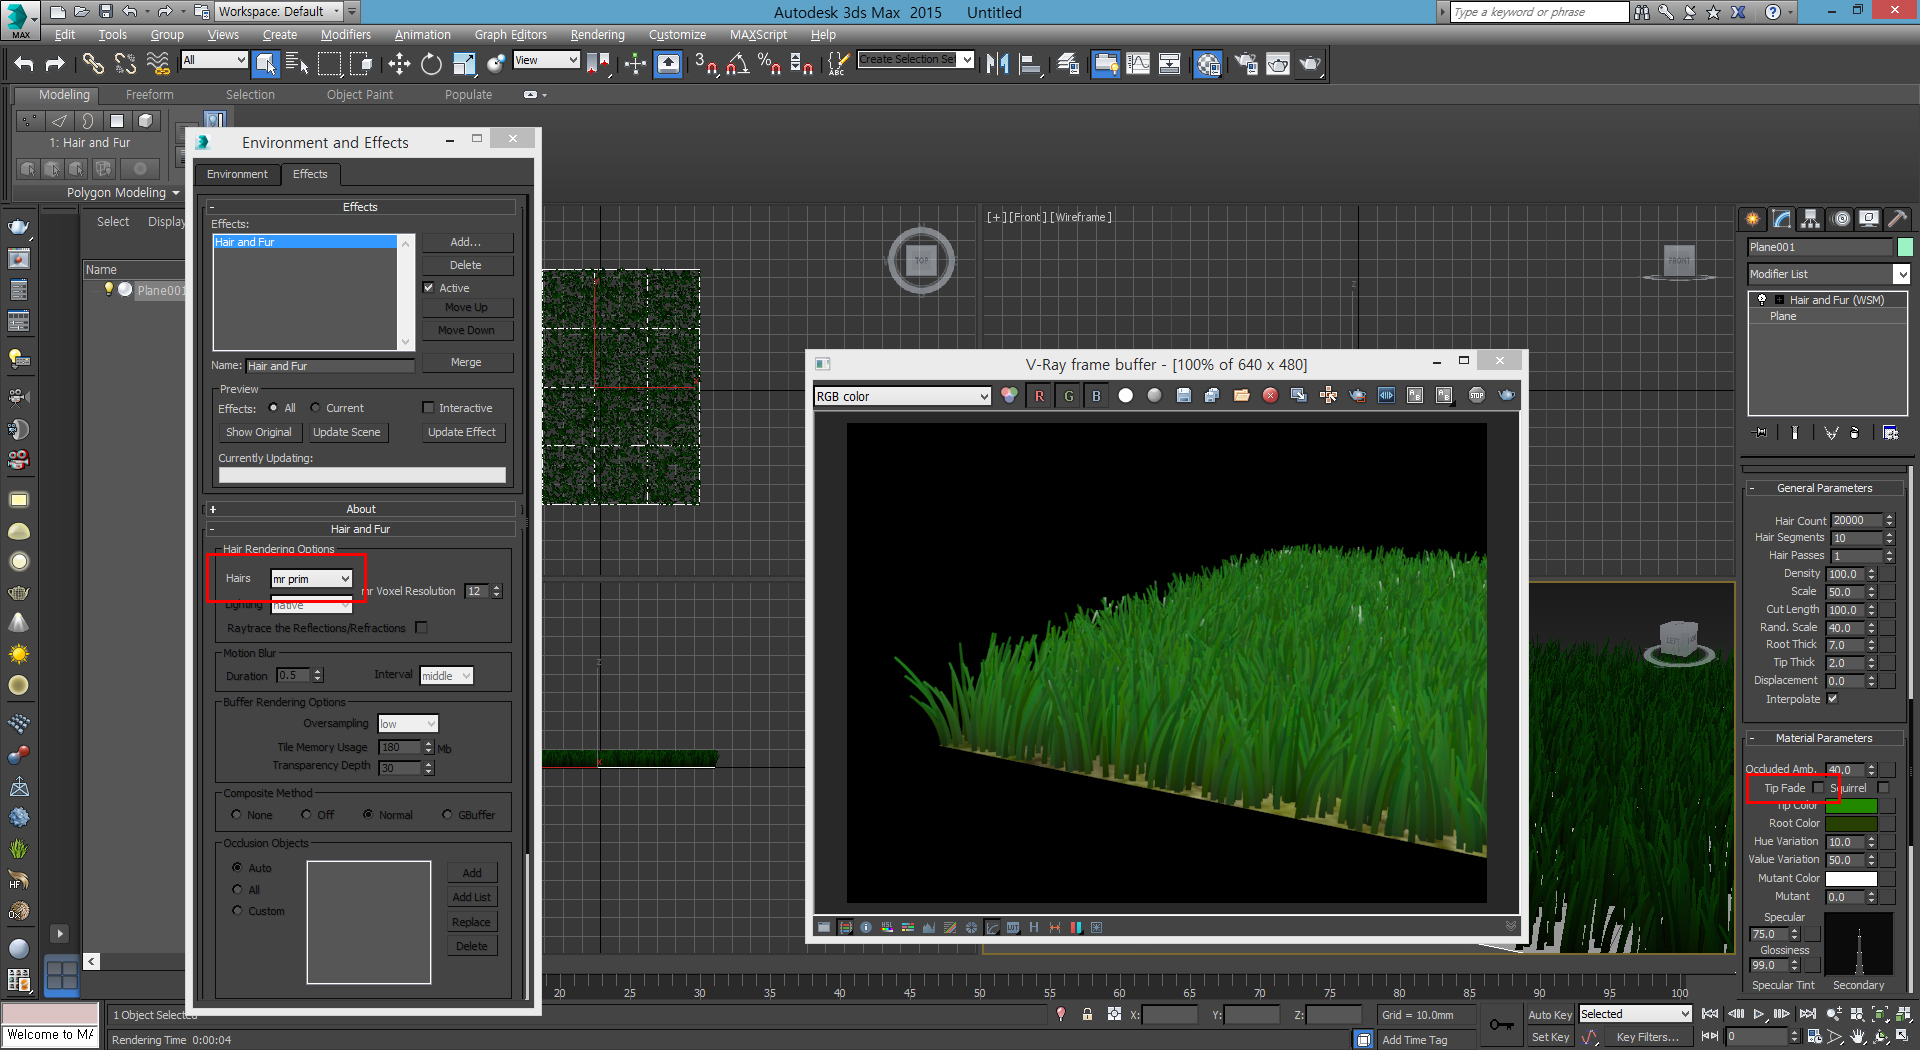Uncheck the Active effect checkbox
The height and width of the screenshot is (1050, 1920).
pyautogui.click(x=429, y=288)
